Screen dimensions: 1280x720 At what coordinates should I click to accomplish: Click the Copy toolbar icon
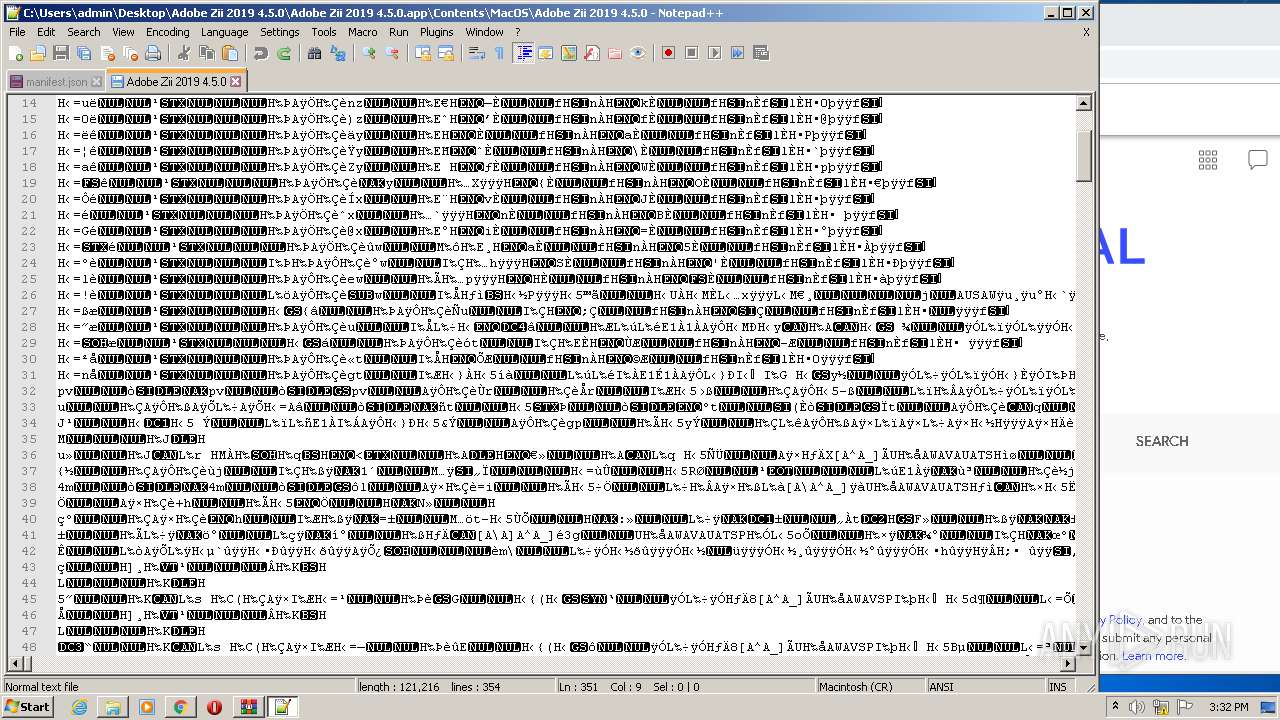pos(208,53)
